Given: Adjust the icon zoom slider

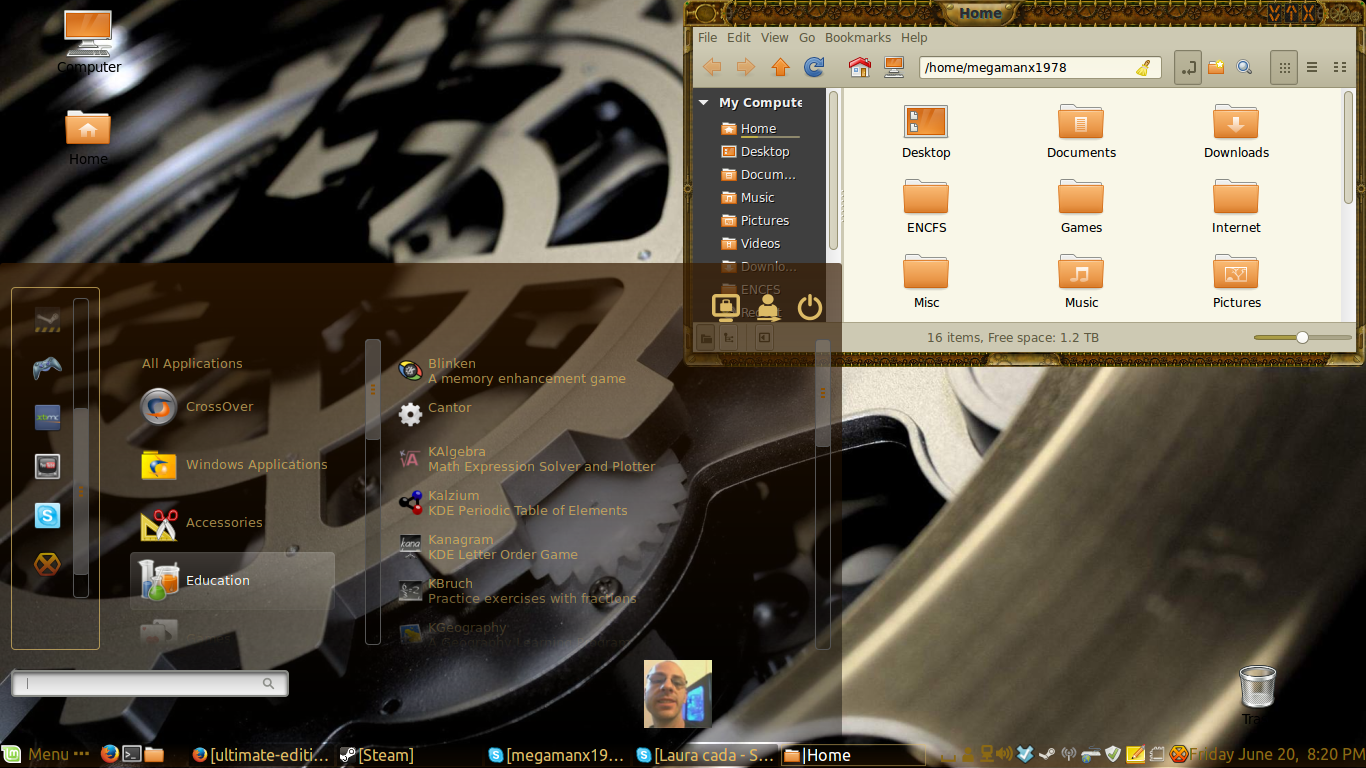Looking at the screenshot, I should click(1302, 338).
